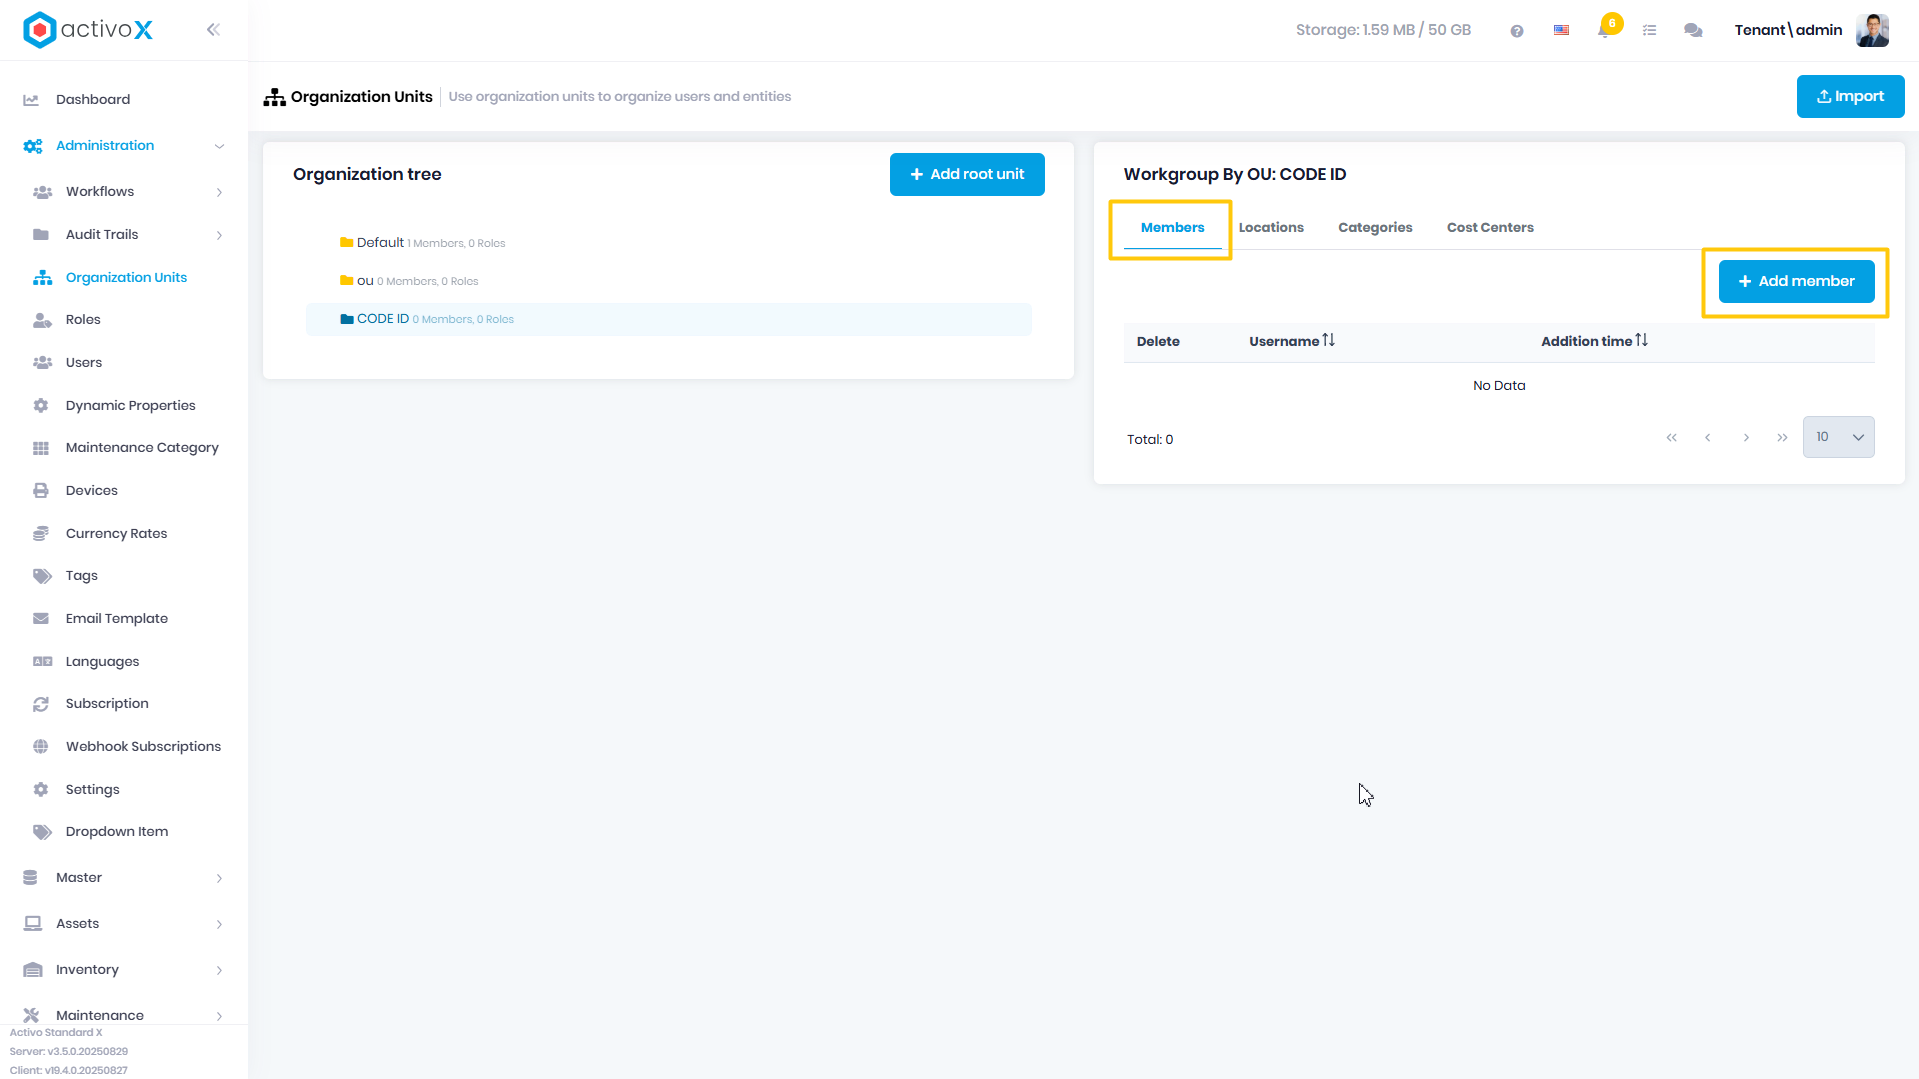Expand the Maintenance menu arrow

[x=219, y=1016]
